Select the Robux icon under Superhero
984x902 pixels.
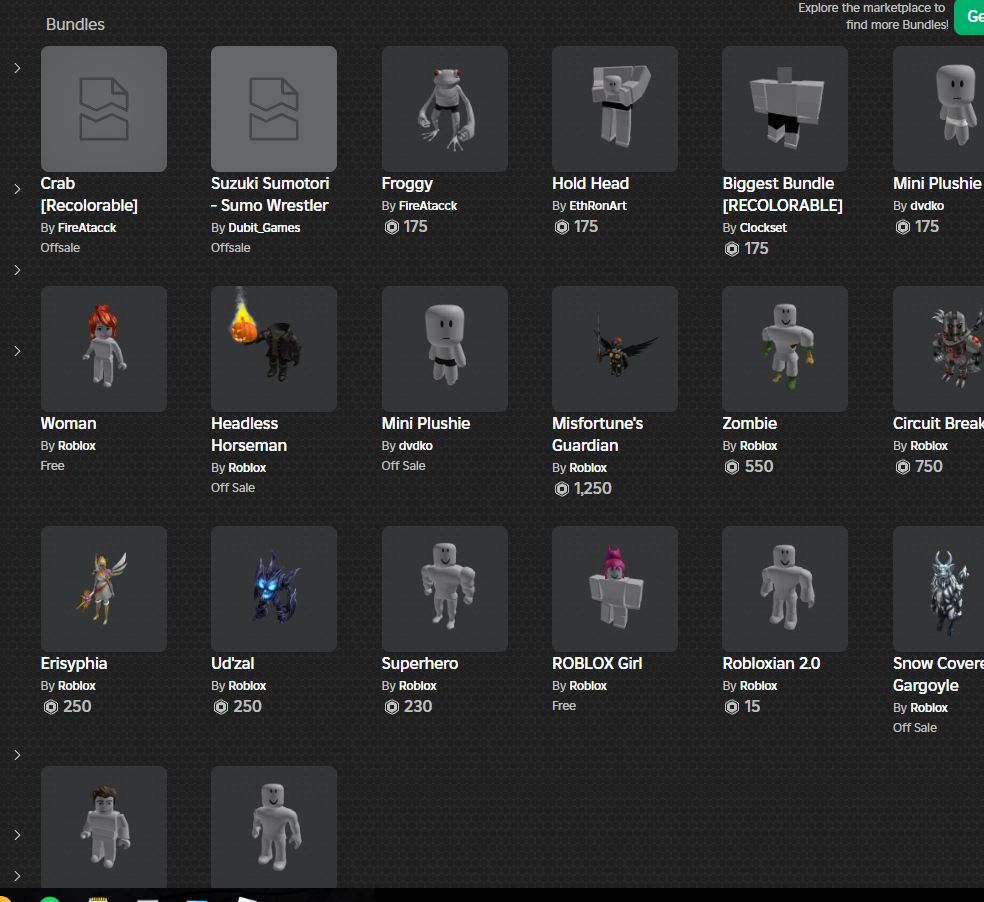(392, 706)
